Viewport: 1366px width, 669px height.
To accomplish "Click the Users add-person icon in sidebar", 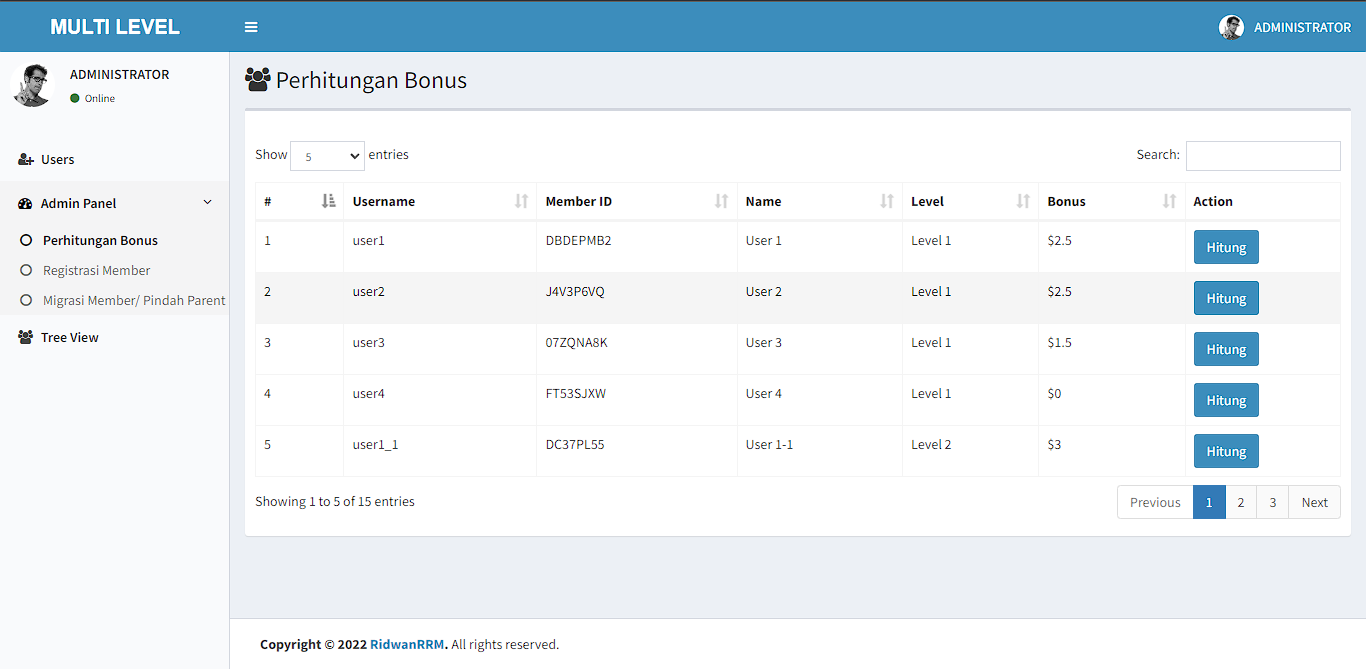I will (x=26, y=160).
